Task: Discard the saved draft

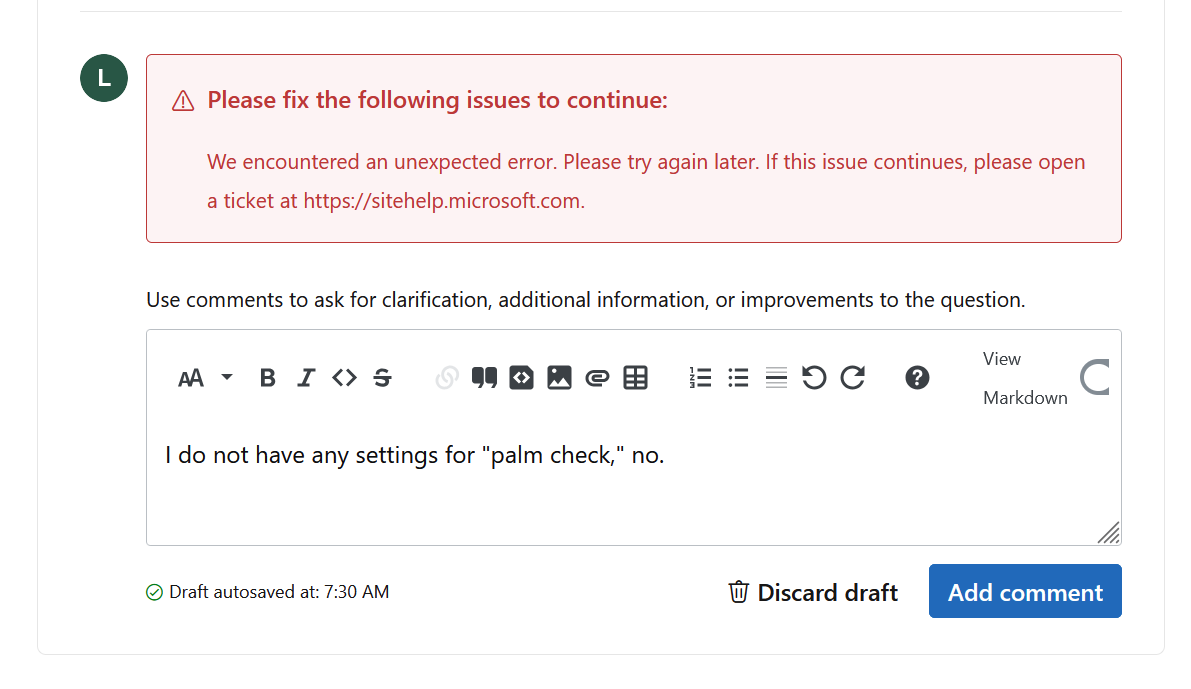Action: (813, 592)
